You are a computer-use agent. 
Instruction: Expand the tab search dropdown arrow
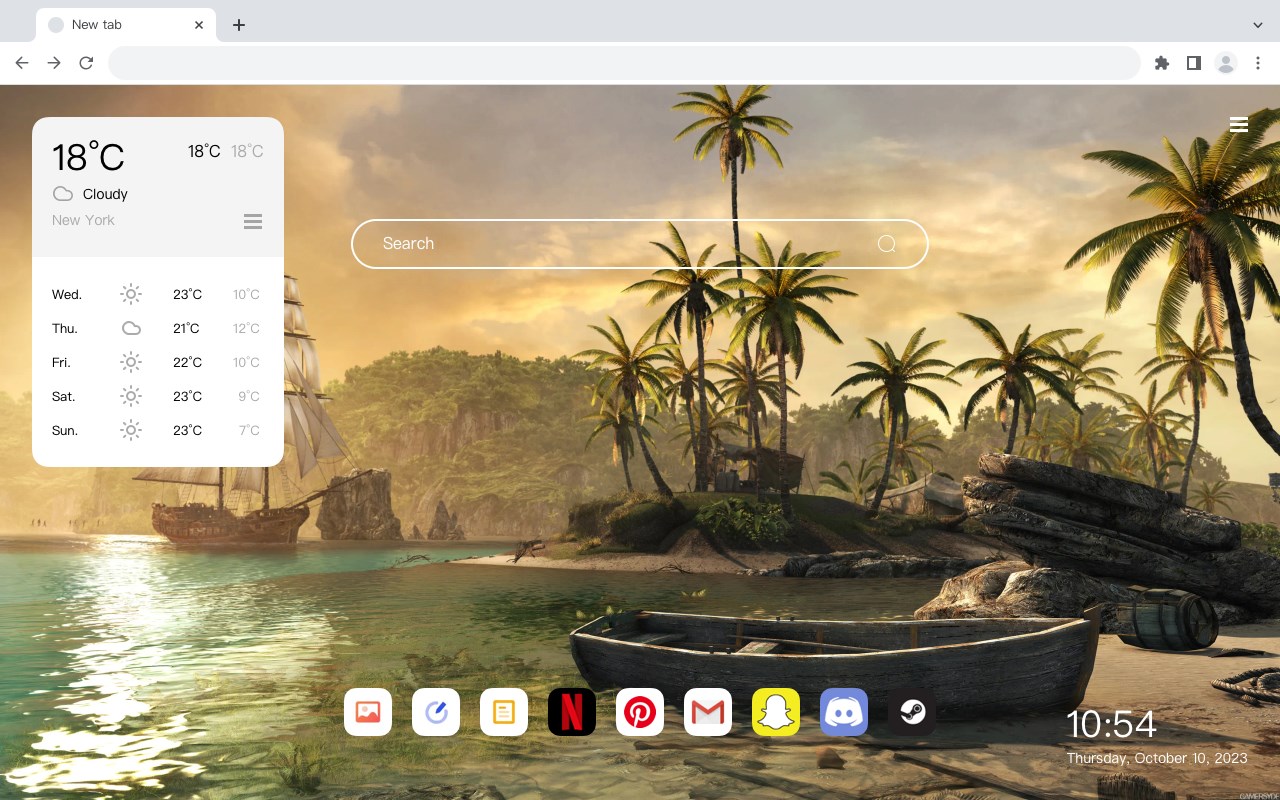point(1258,25)
